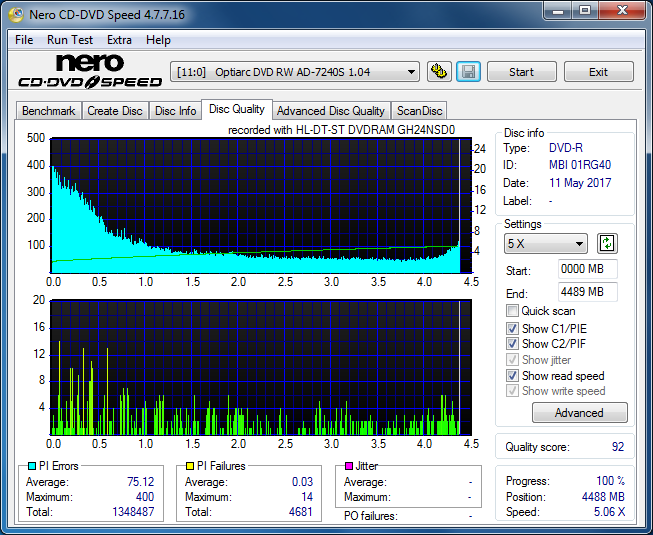Open the File menu
Viewport: 653px width, 535px height.
[x=24, y=40]
